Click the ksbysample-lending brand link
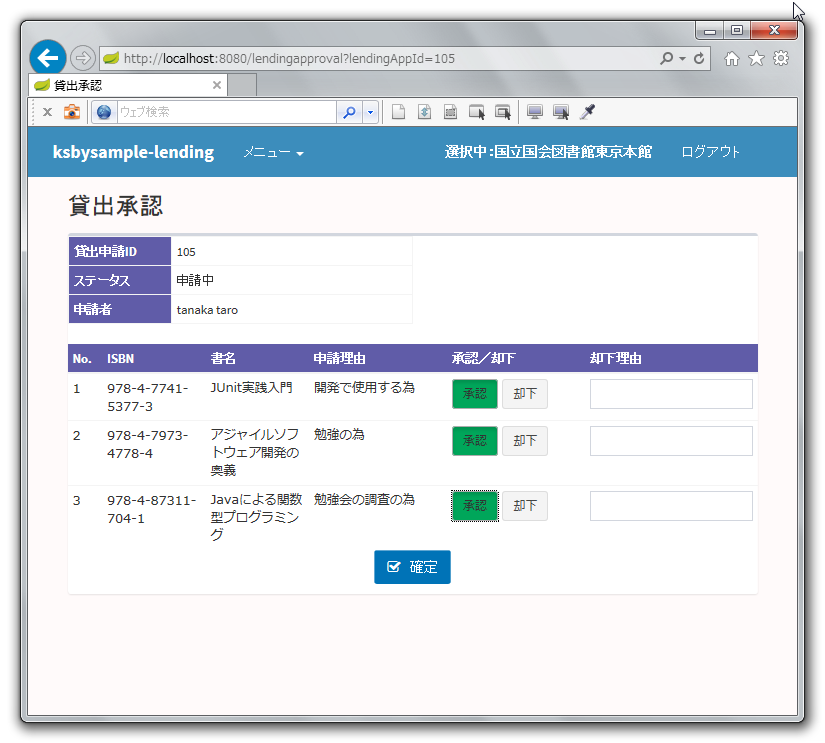 click(x=133, y=152)
